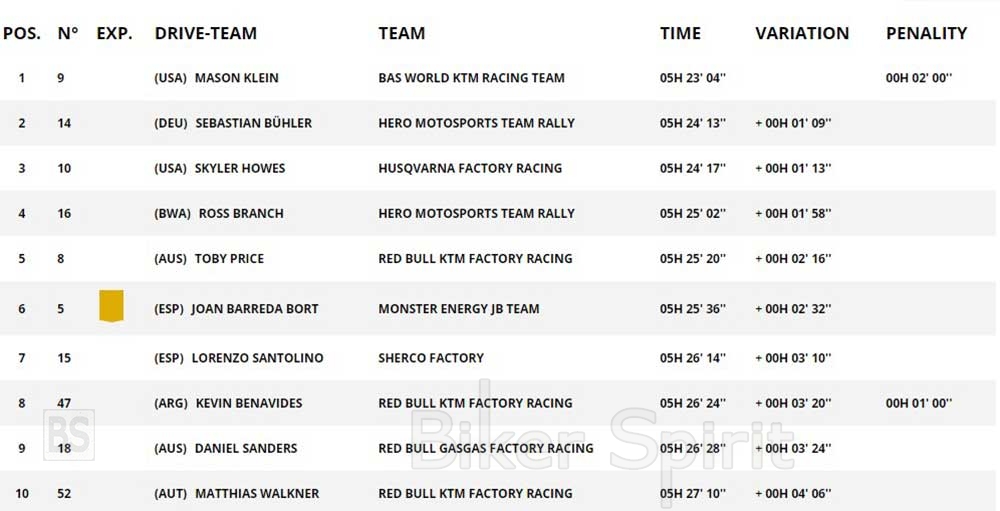Screen dimensions: 1000x511
Task: Open Ross Branch's rider name
Action: point(241,213)
